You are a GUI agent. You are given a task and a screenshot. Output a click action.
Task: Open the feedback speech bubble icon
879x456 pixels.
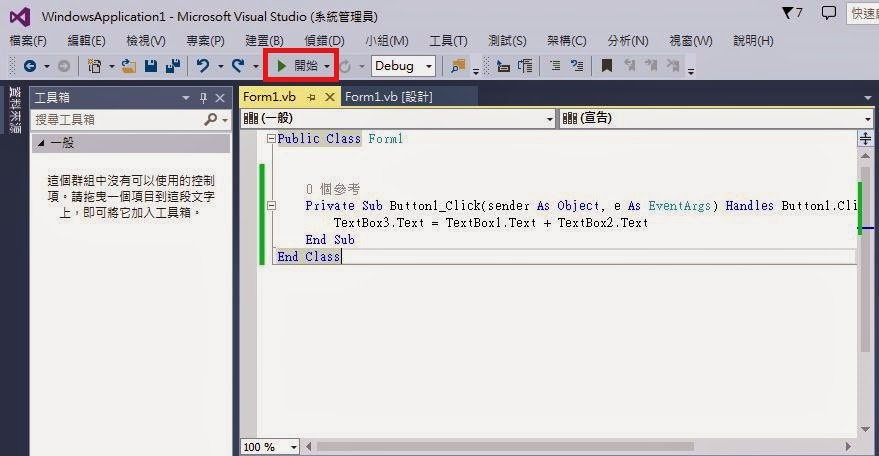coord(829,13)
